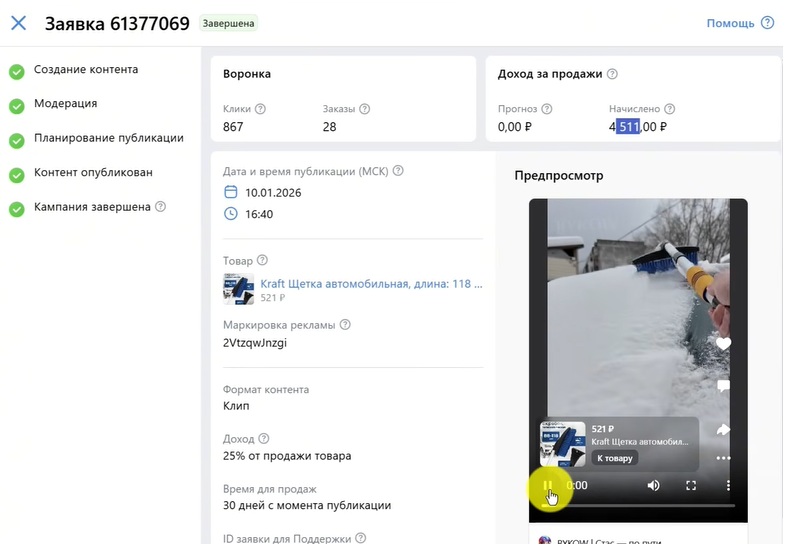Click the 30 дней с момента публикации text

point(307,505)
